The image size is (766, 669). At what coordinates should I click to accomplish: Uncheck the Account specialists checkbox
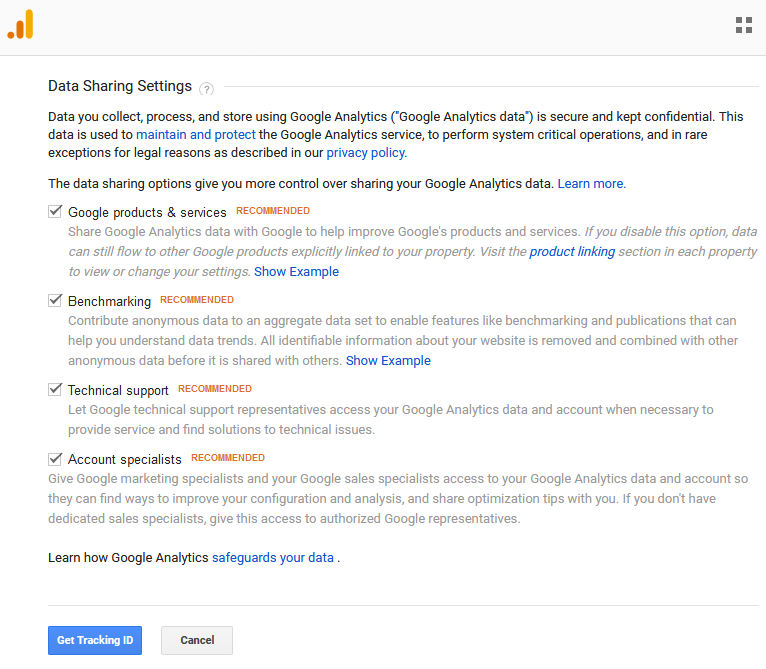pos(55,459)
